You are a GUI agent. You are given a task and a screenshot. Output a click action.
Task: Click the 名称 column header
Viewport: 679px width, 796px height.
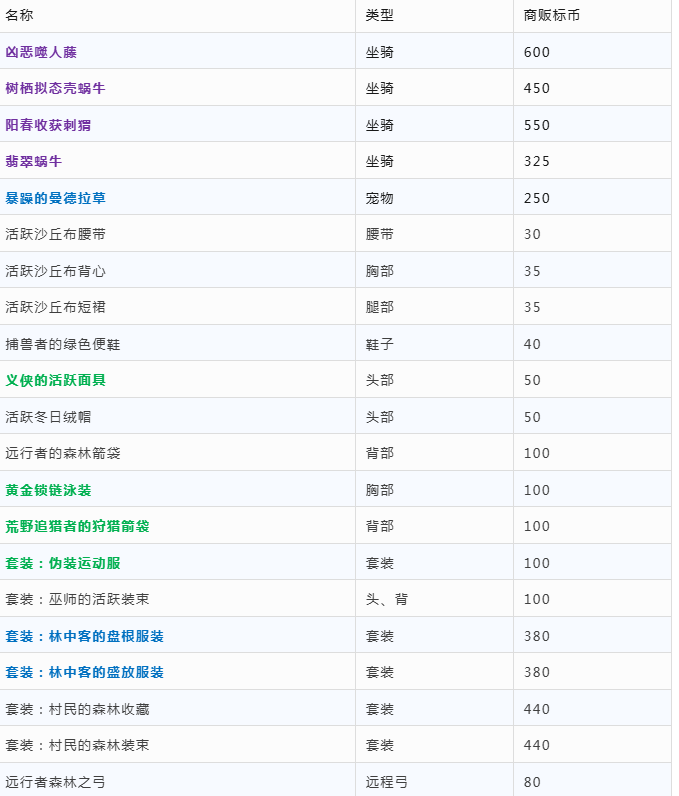pos(20,15)
